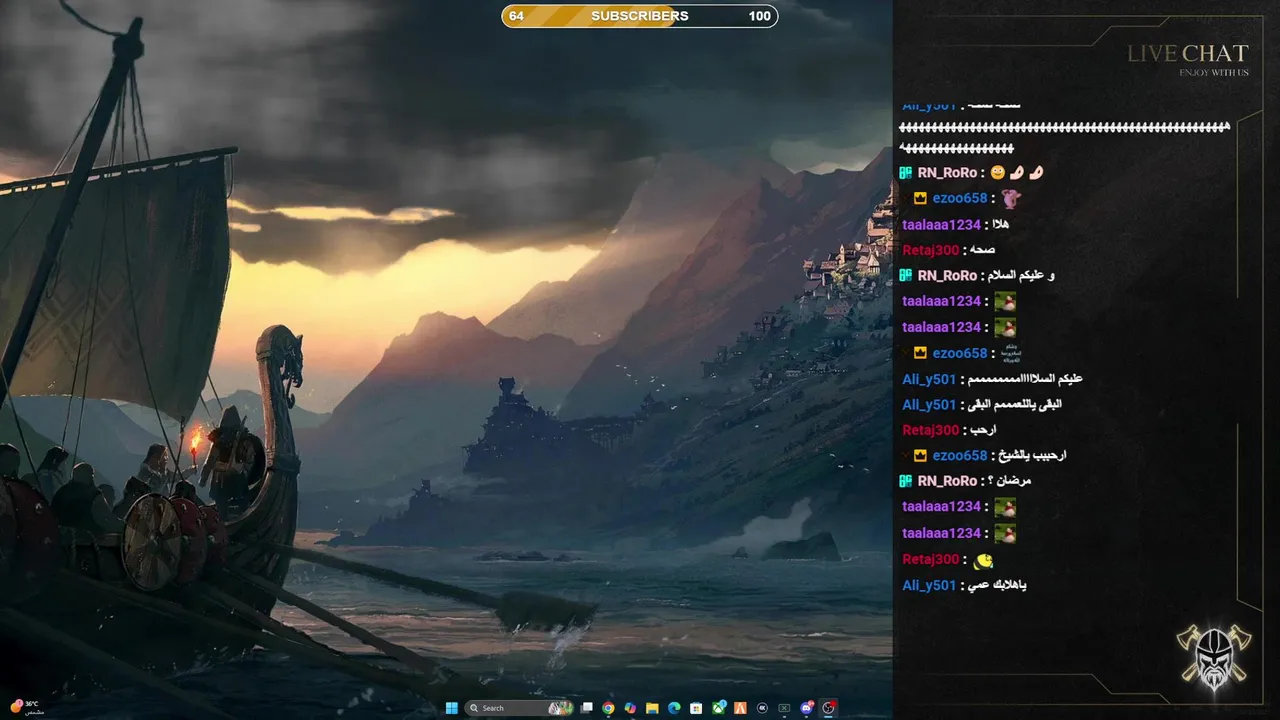Open the weather widget showing 36°C
1280x720 pixels.
tap(25, 707)
